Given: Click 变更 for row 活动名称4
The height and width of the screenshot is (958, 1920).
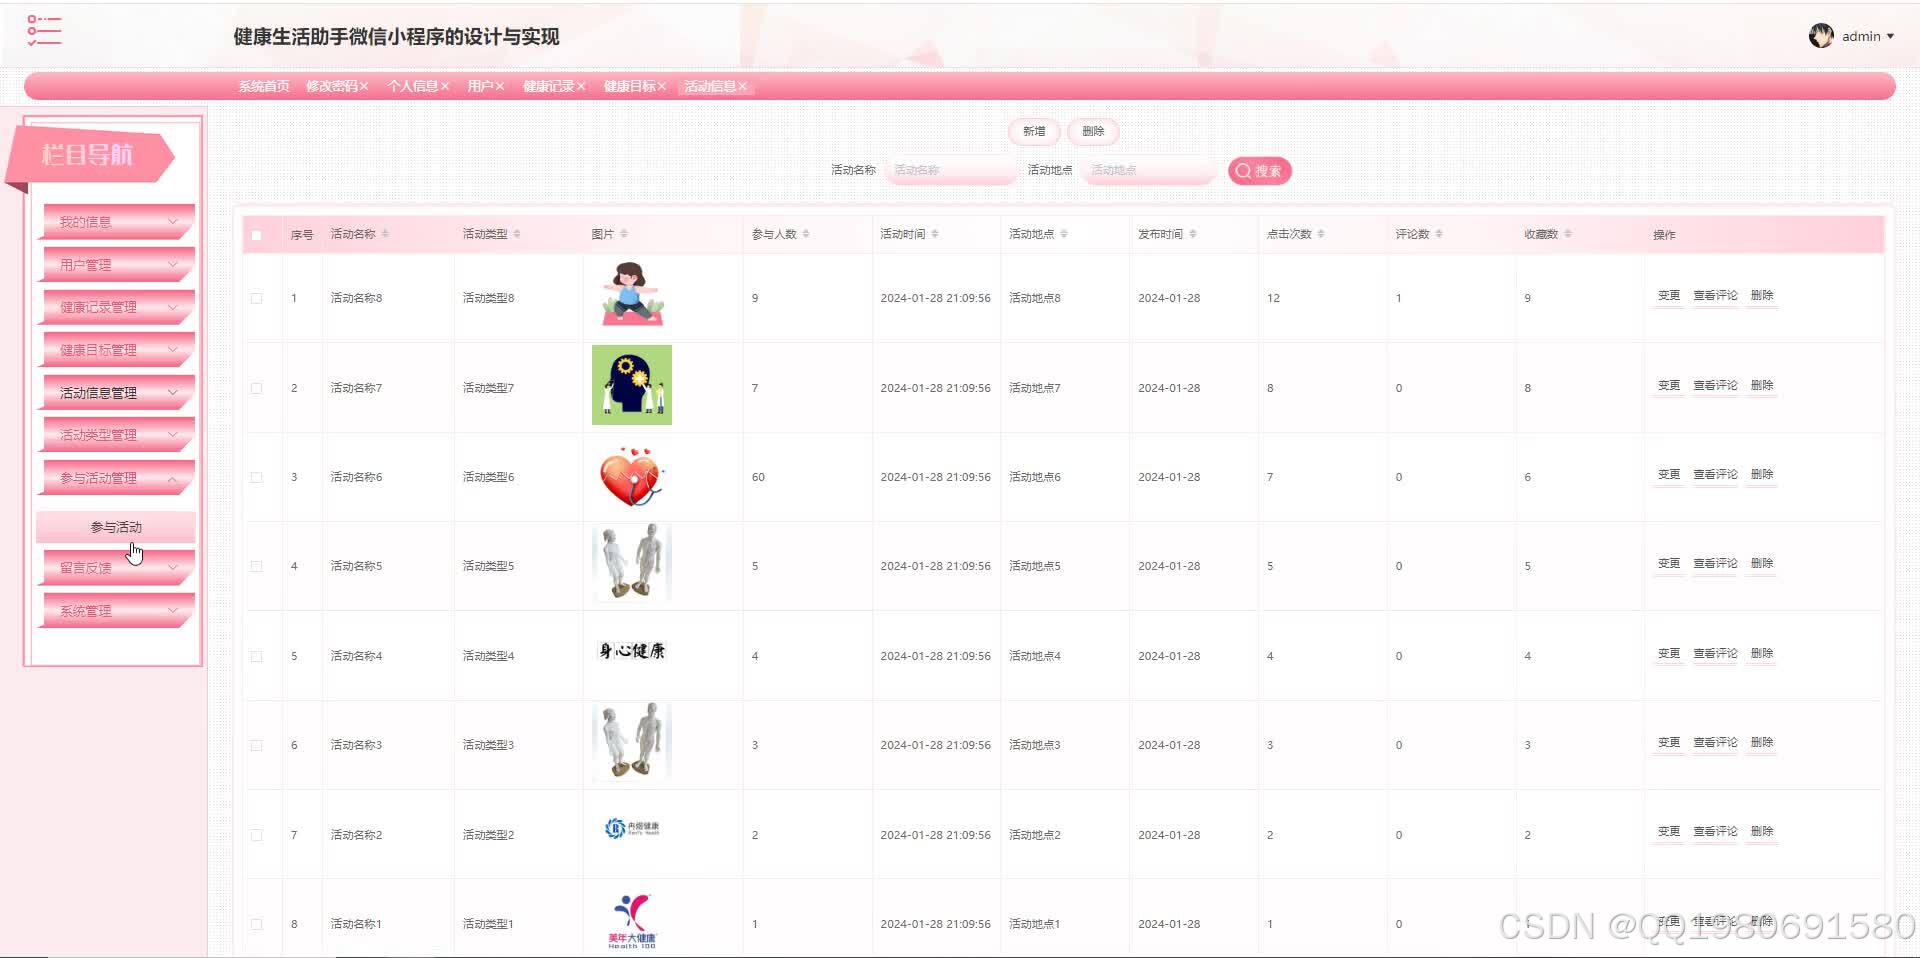Looking at the screenshot, I should point(1669,654).
